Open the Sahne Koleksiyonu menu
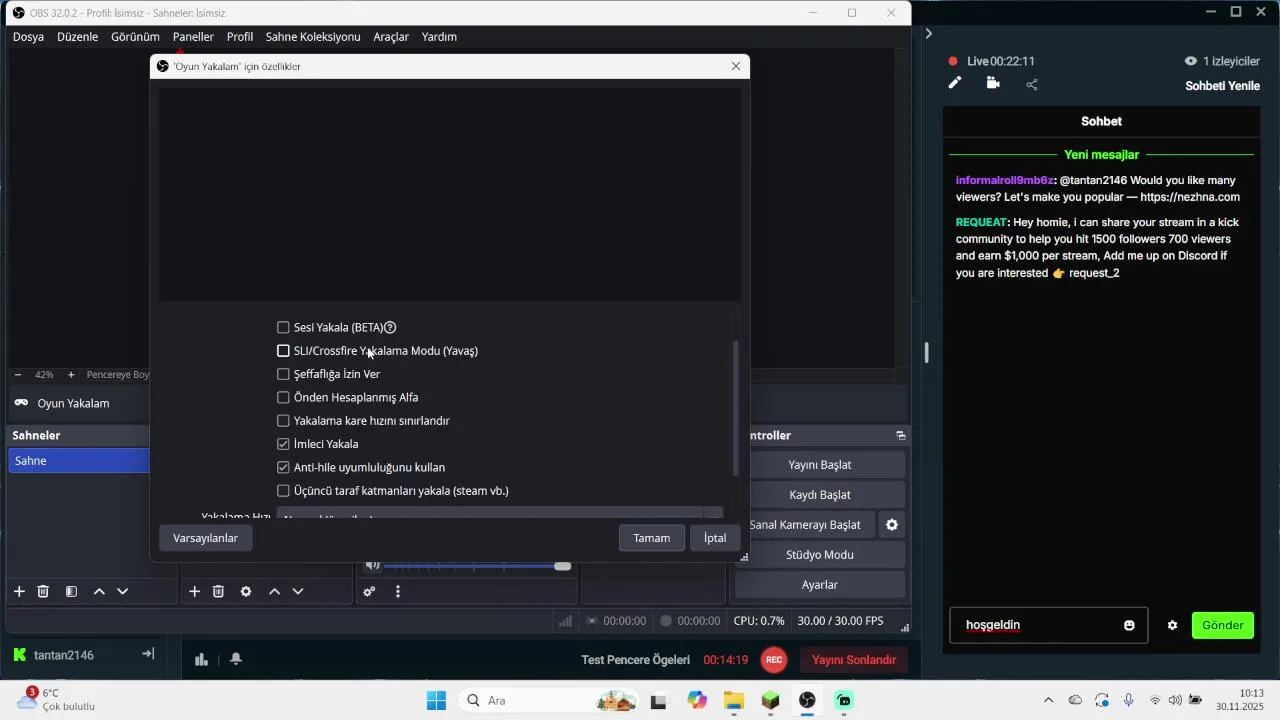 (313, 37)
